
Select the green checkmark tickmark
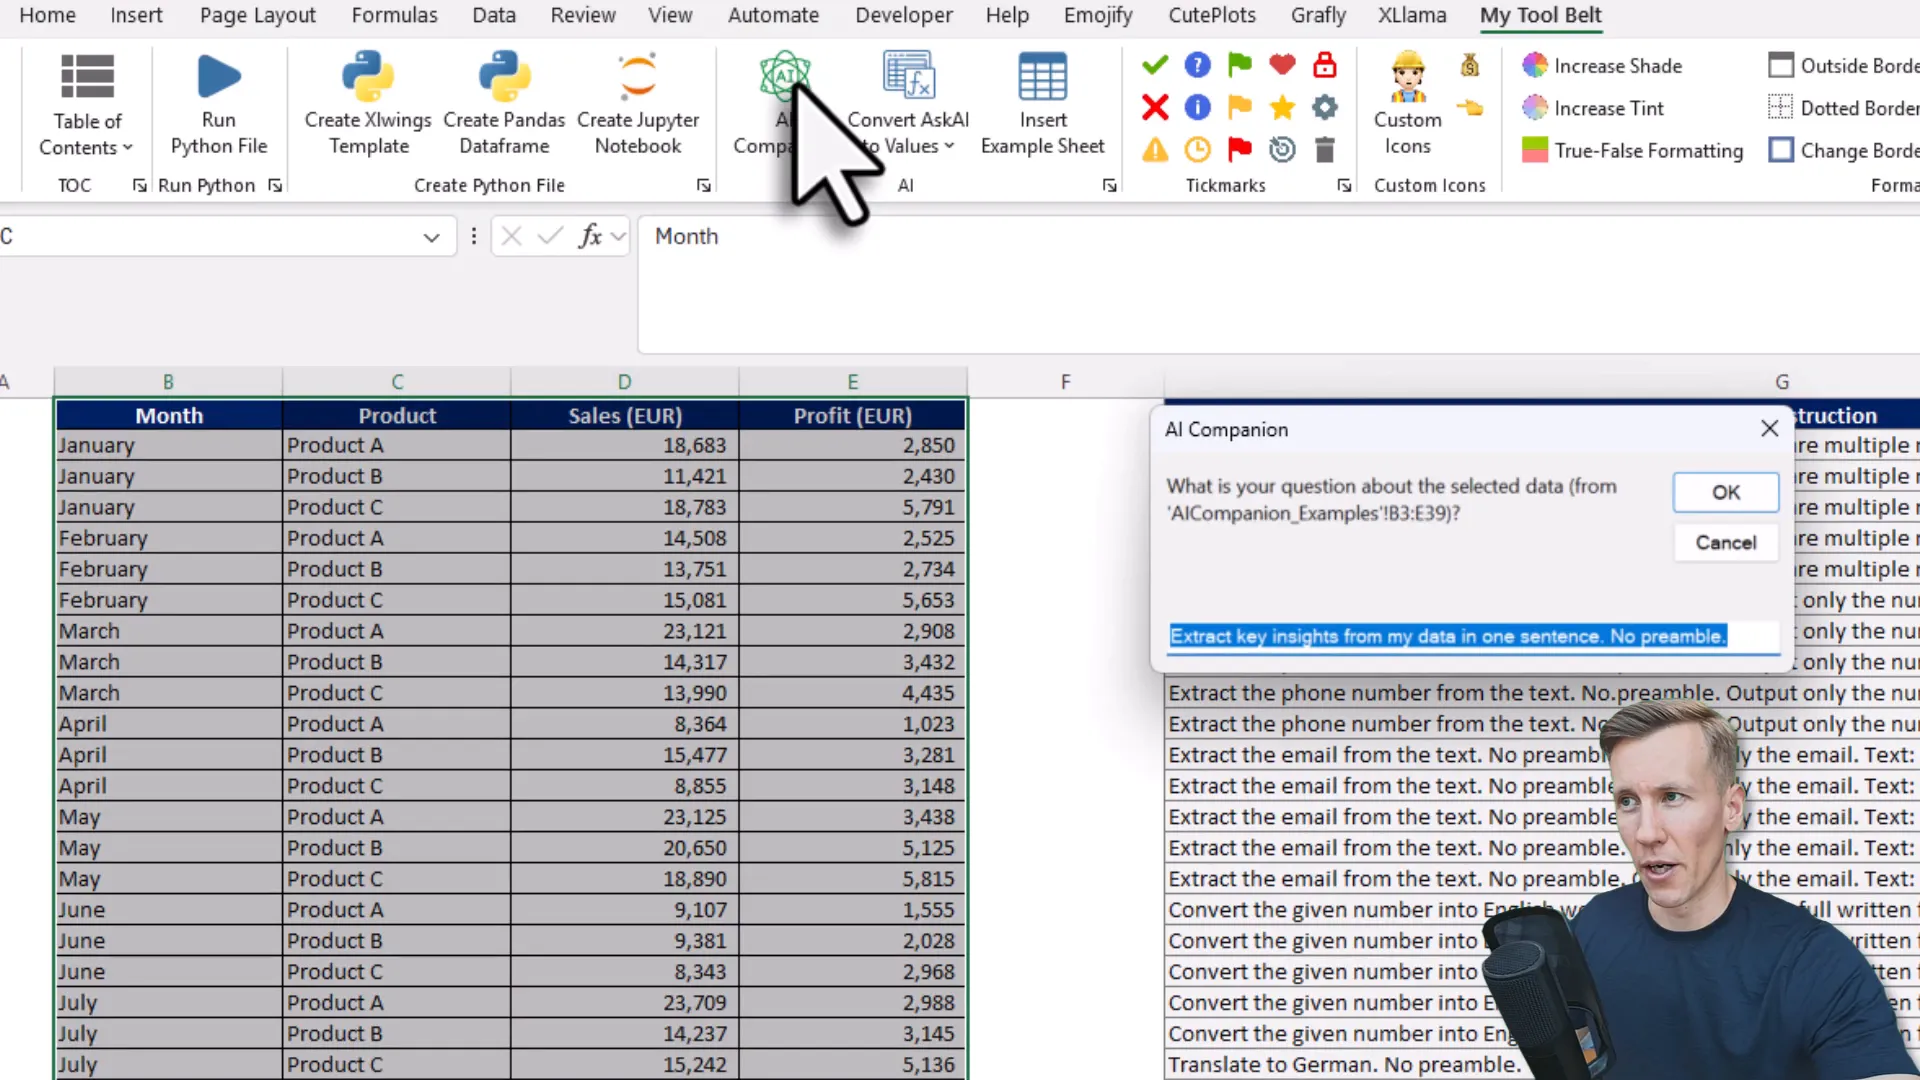point(1154,64)
